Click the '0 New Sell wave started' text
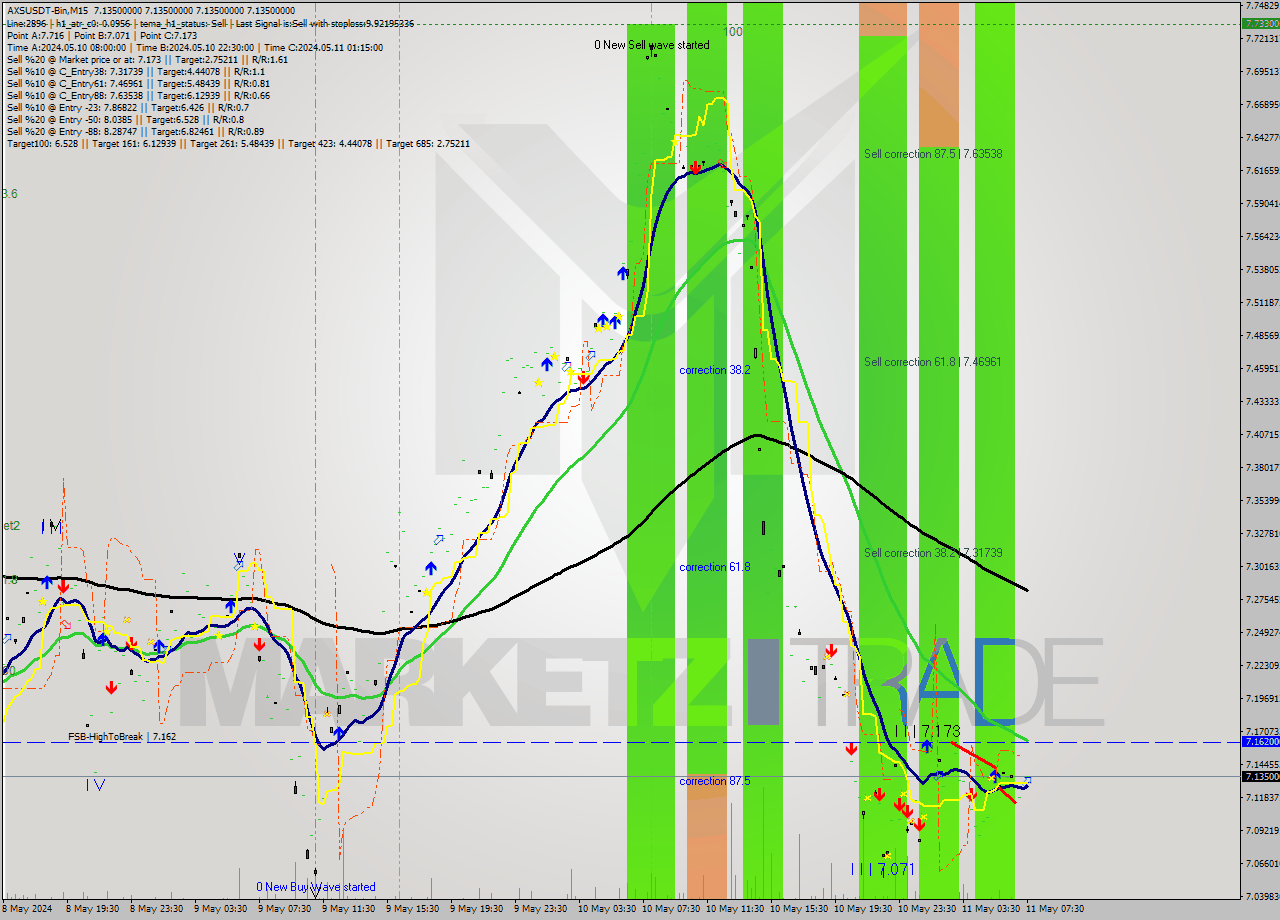Viewport: 1280px width, 920px height. pos(651,45)
